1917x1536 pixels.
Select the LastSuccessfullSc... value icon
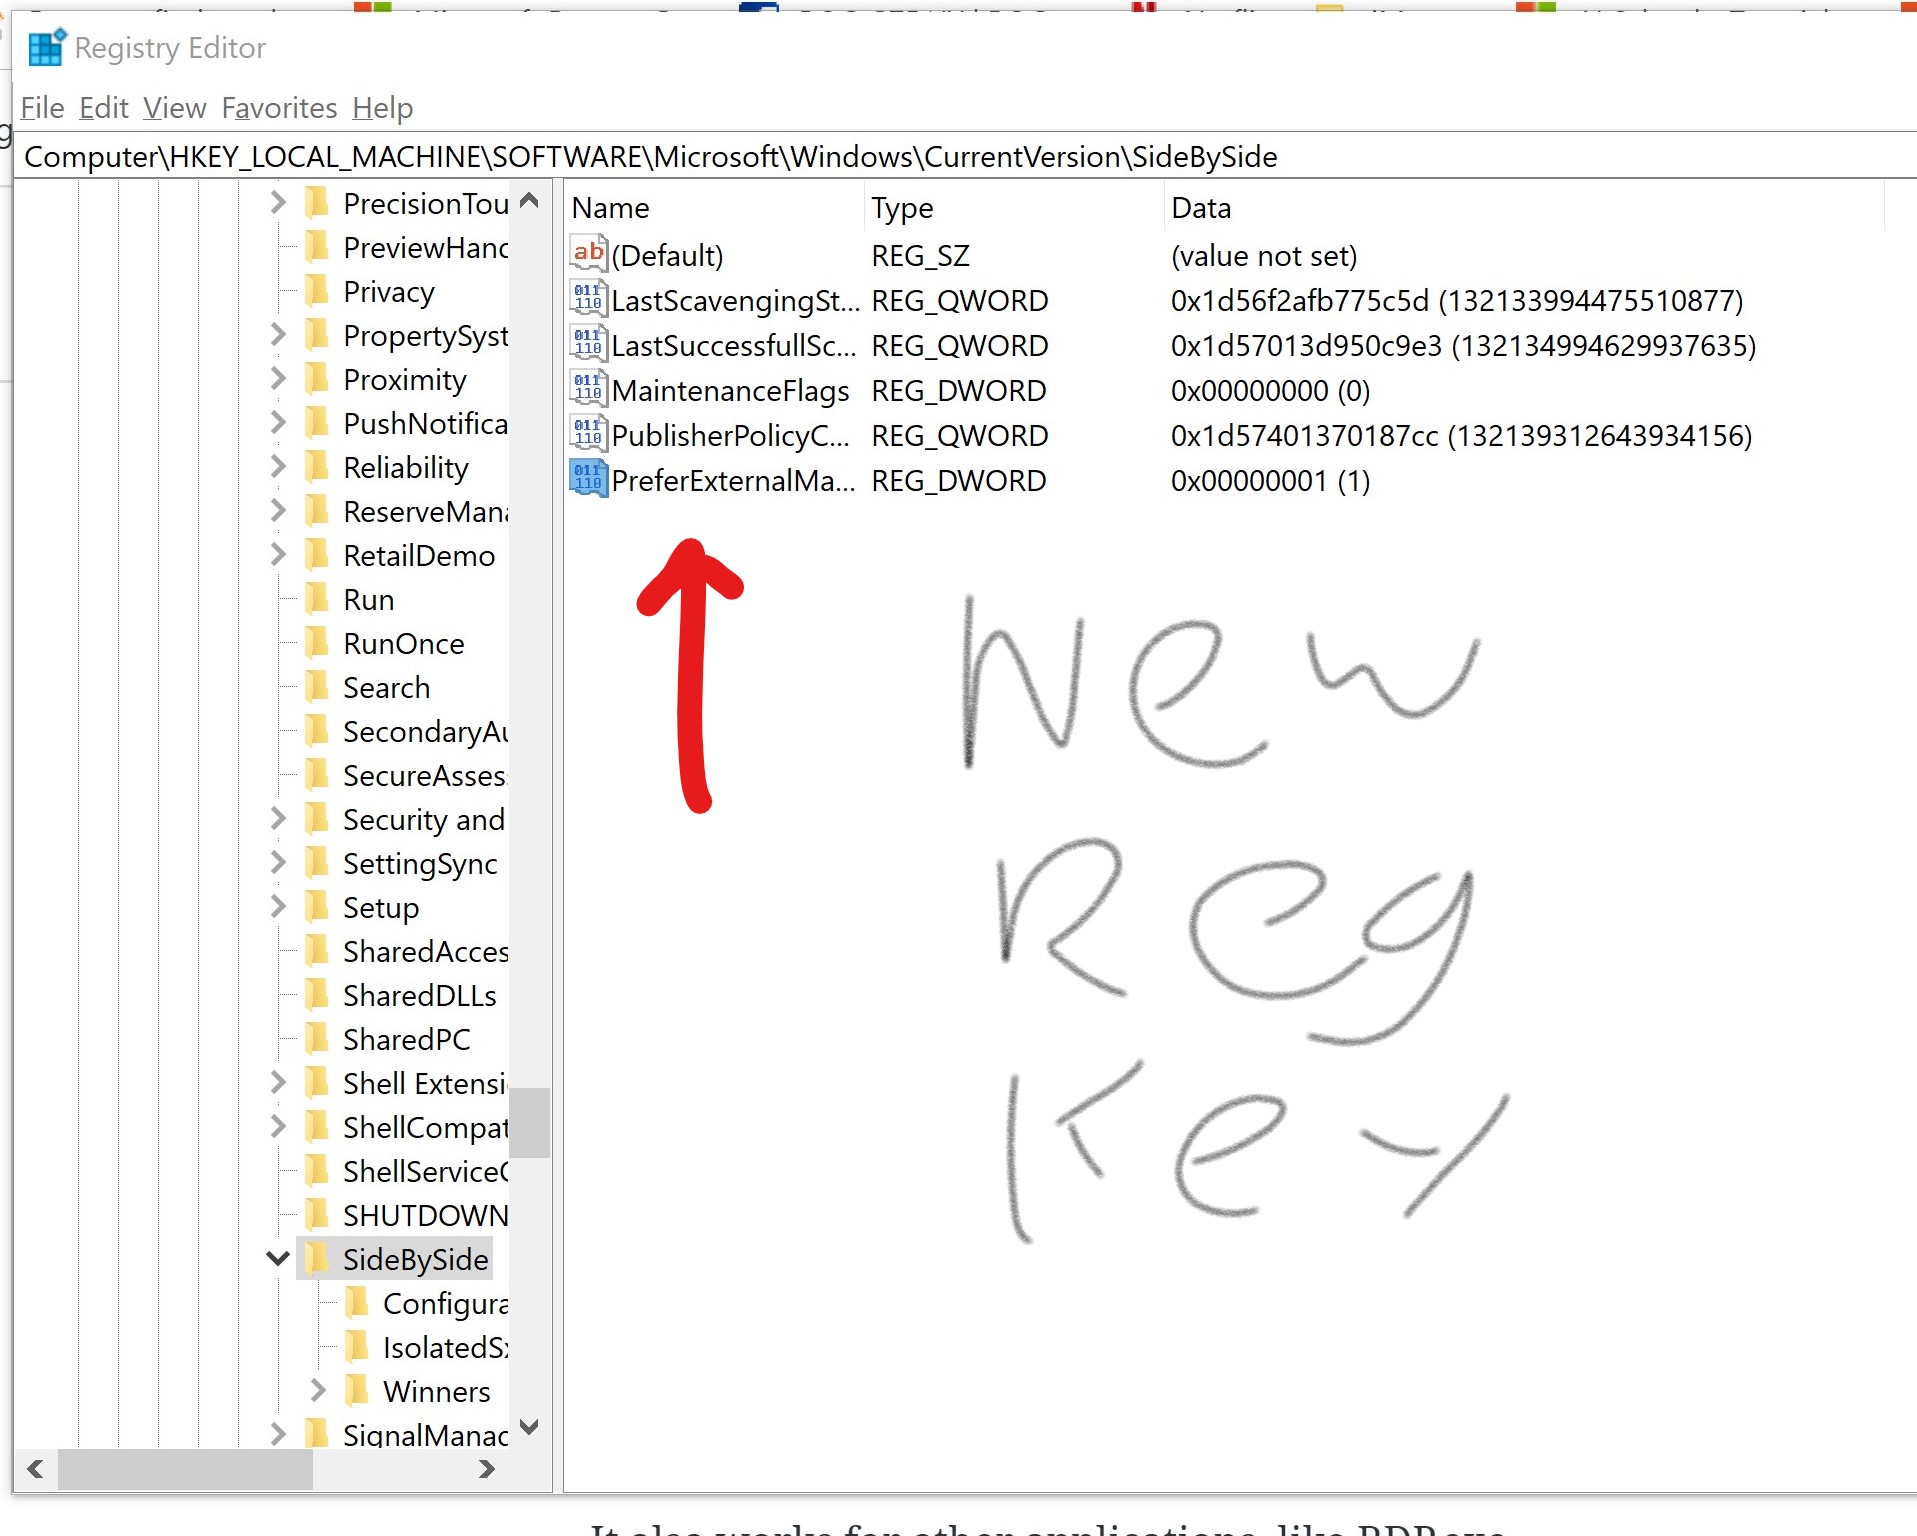588,343
